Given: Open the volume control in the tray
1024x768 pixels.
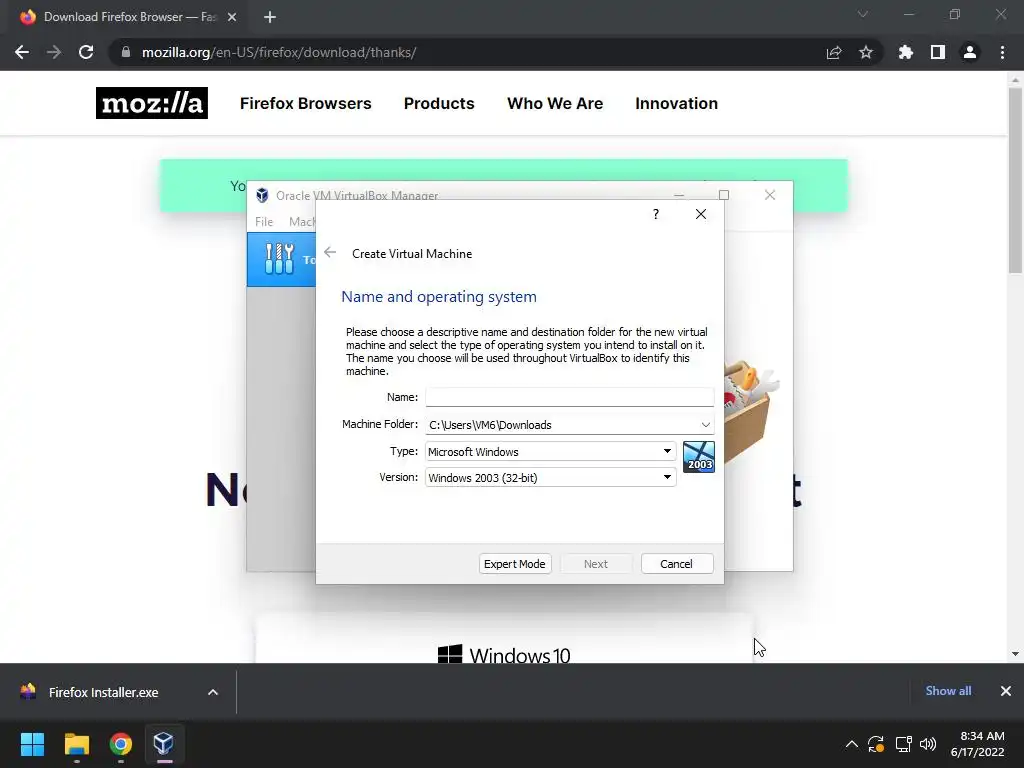Looking at the screenshot, I should (x=928, y=744).
